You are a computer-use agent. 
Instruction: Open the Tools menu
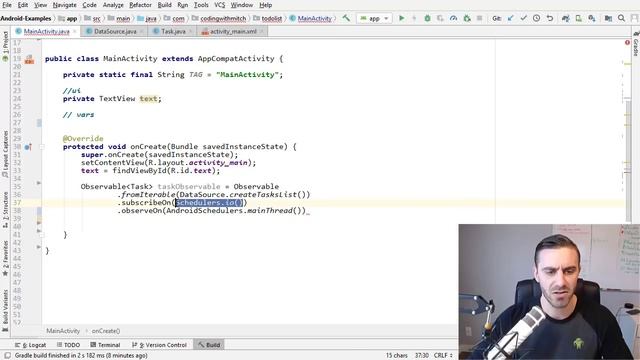tap(201, 5)
